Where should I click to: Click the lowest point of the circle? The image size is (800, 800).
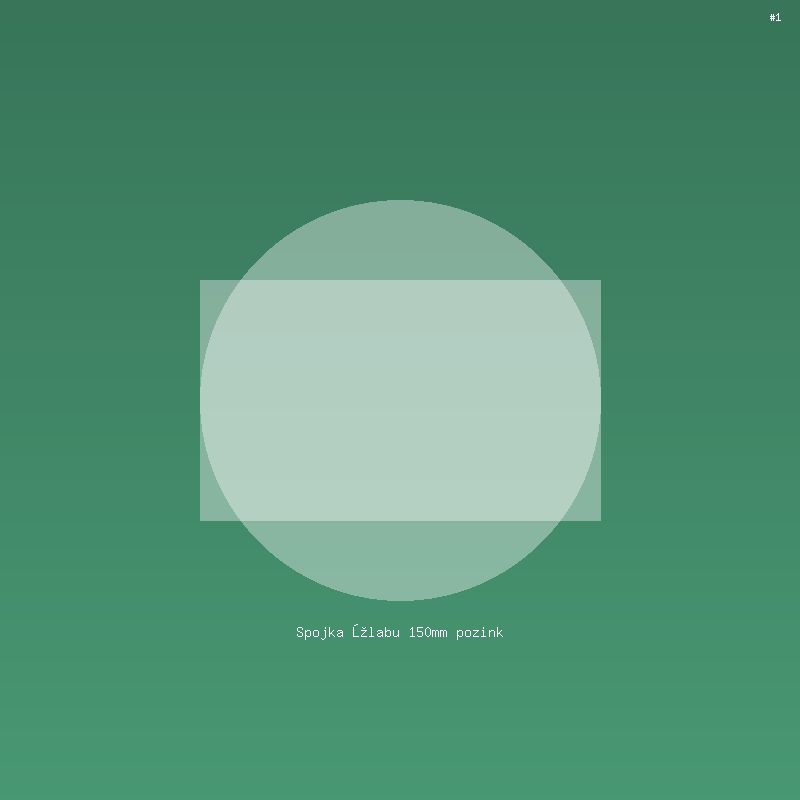[400, 598]
